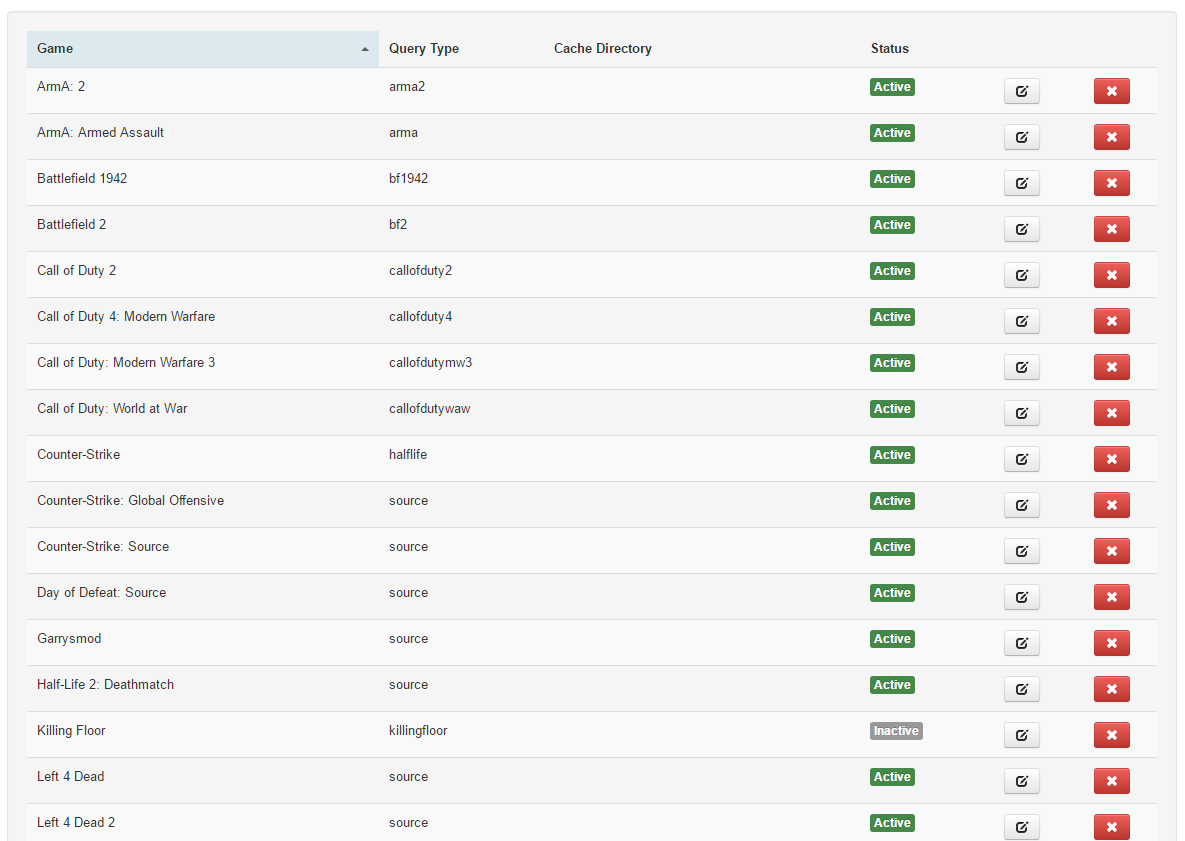Image resolution: width=1185 pixels, height=841 pixels.
Task: Select Day of Defeat: Source name
Action: tap(101, 593)
